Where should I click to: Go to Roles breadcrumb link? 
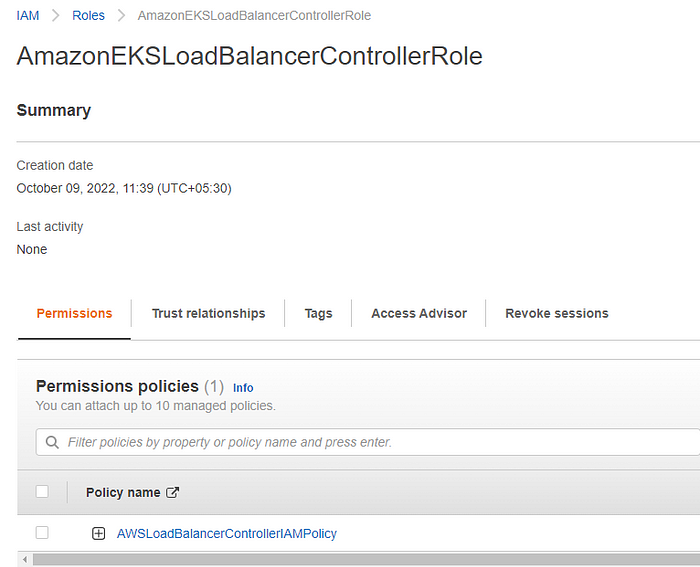(88, 16)
